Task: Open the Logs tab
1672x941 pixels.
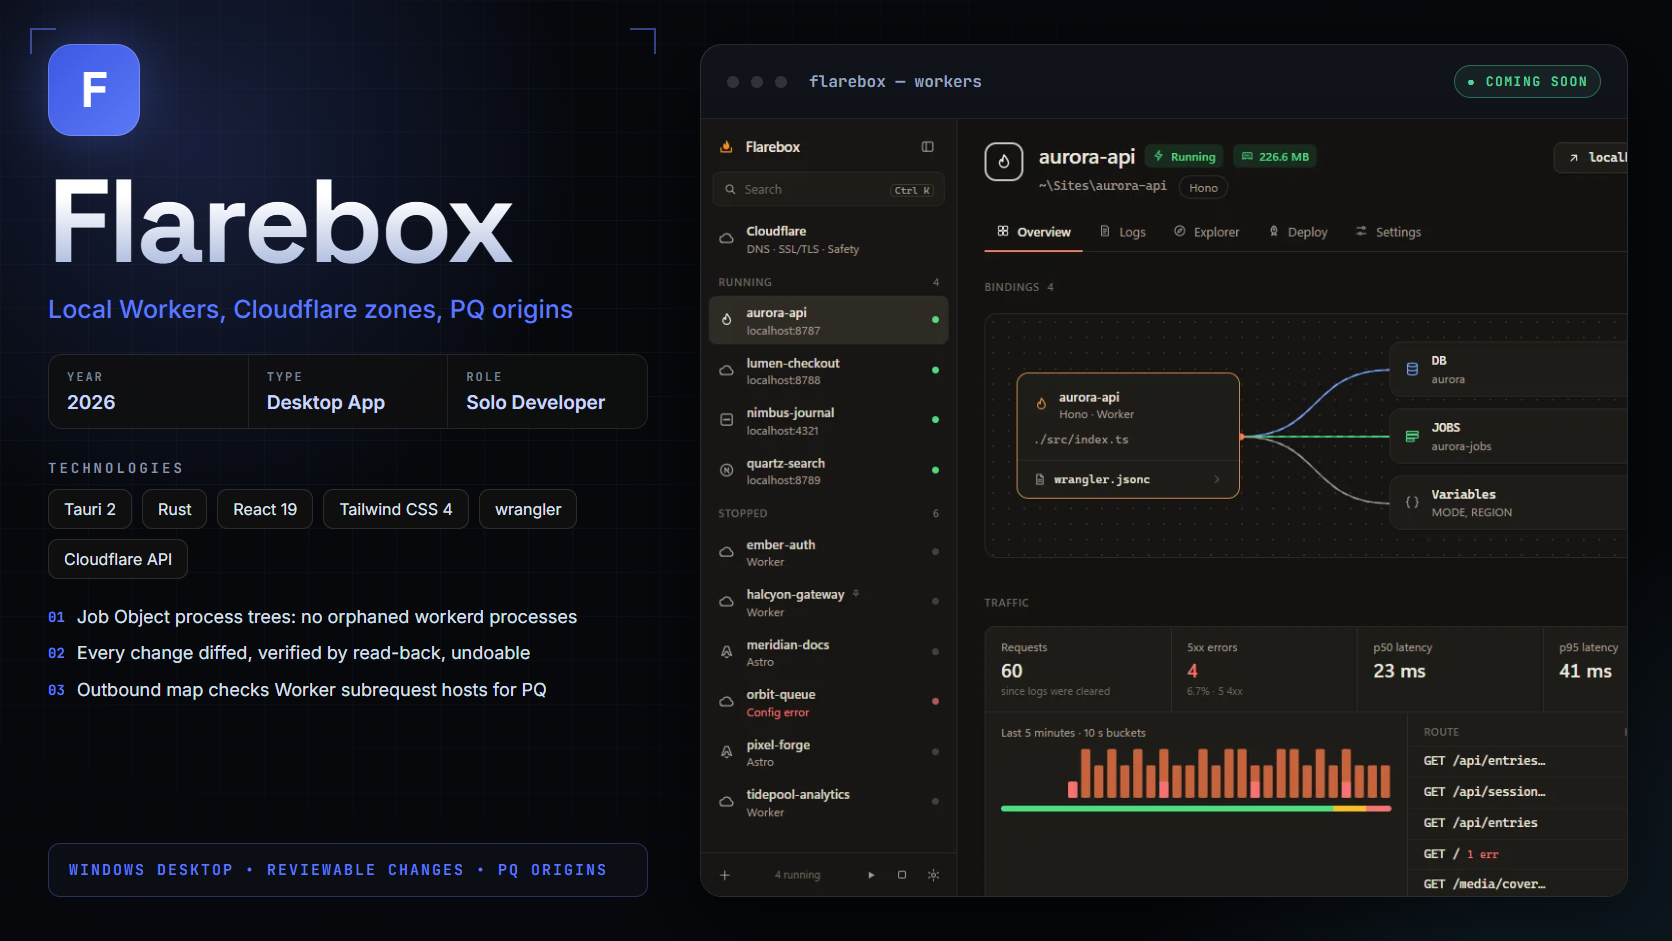Action: [1122, 232]
